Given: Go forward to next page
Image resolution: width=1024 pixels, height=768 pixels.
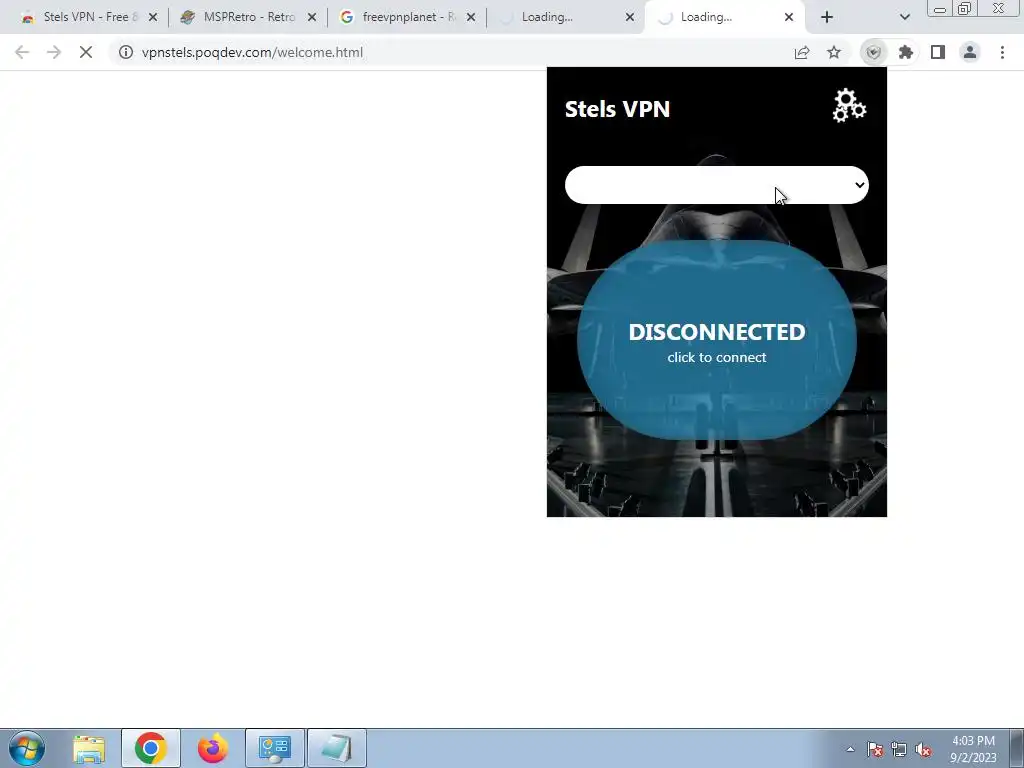Looking at the screenshot, I should (54, 52).
